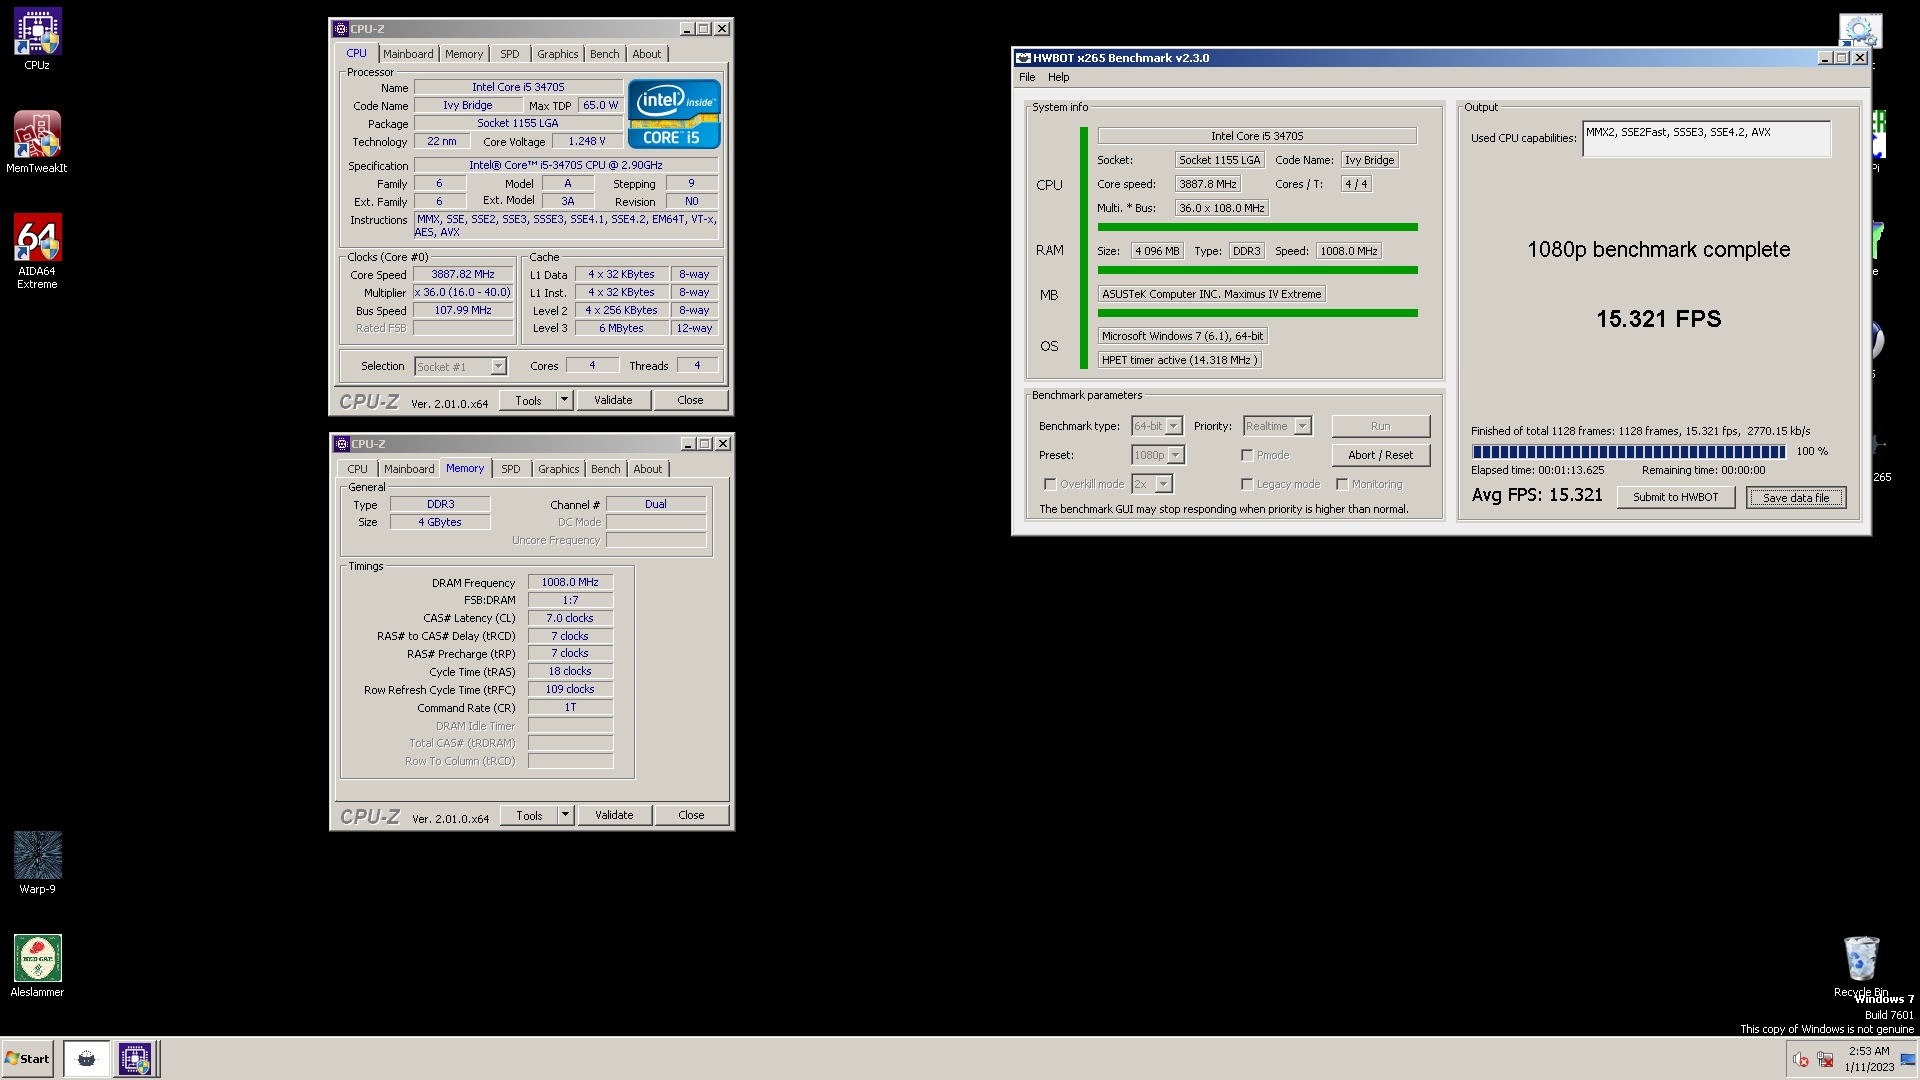Click the Save data file button

click(1796, 497)
